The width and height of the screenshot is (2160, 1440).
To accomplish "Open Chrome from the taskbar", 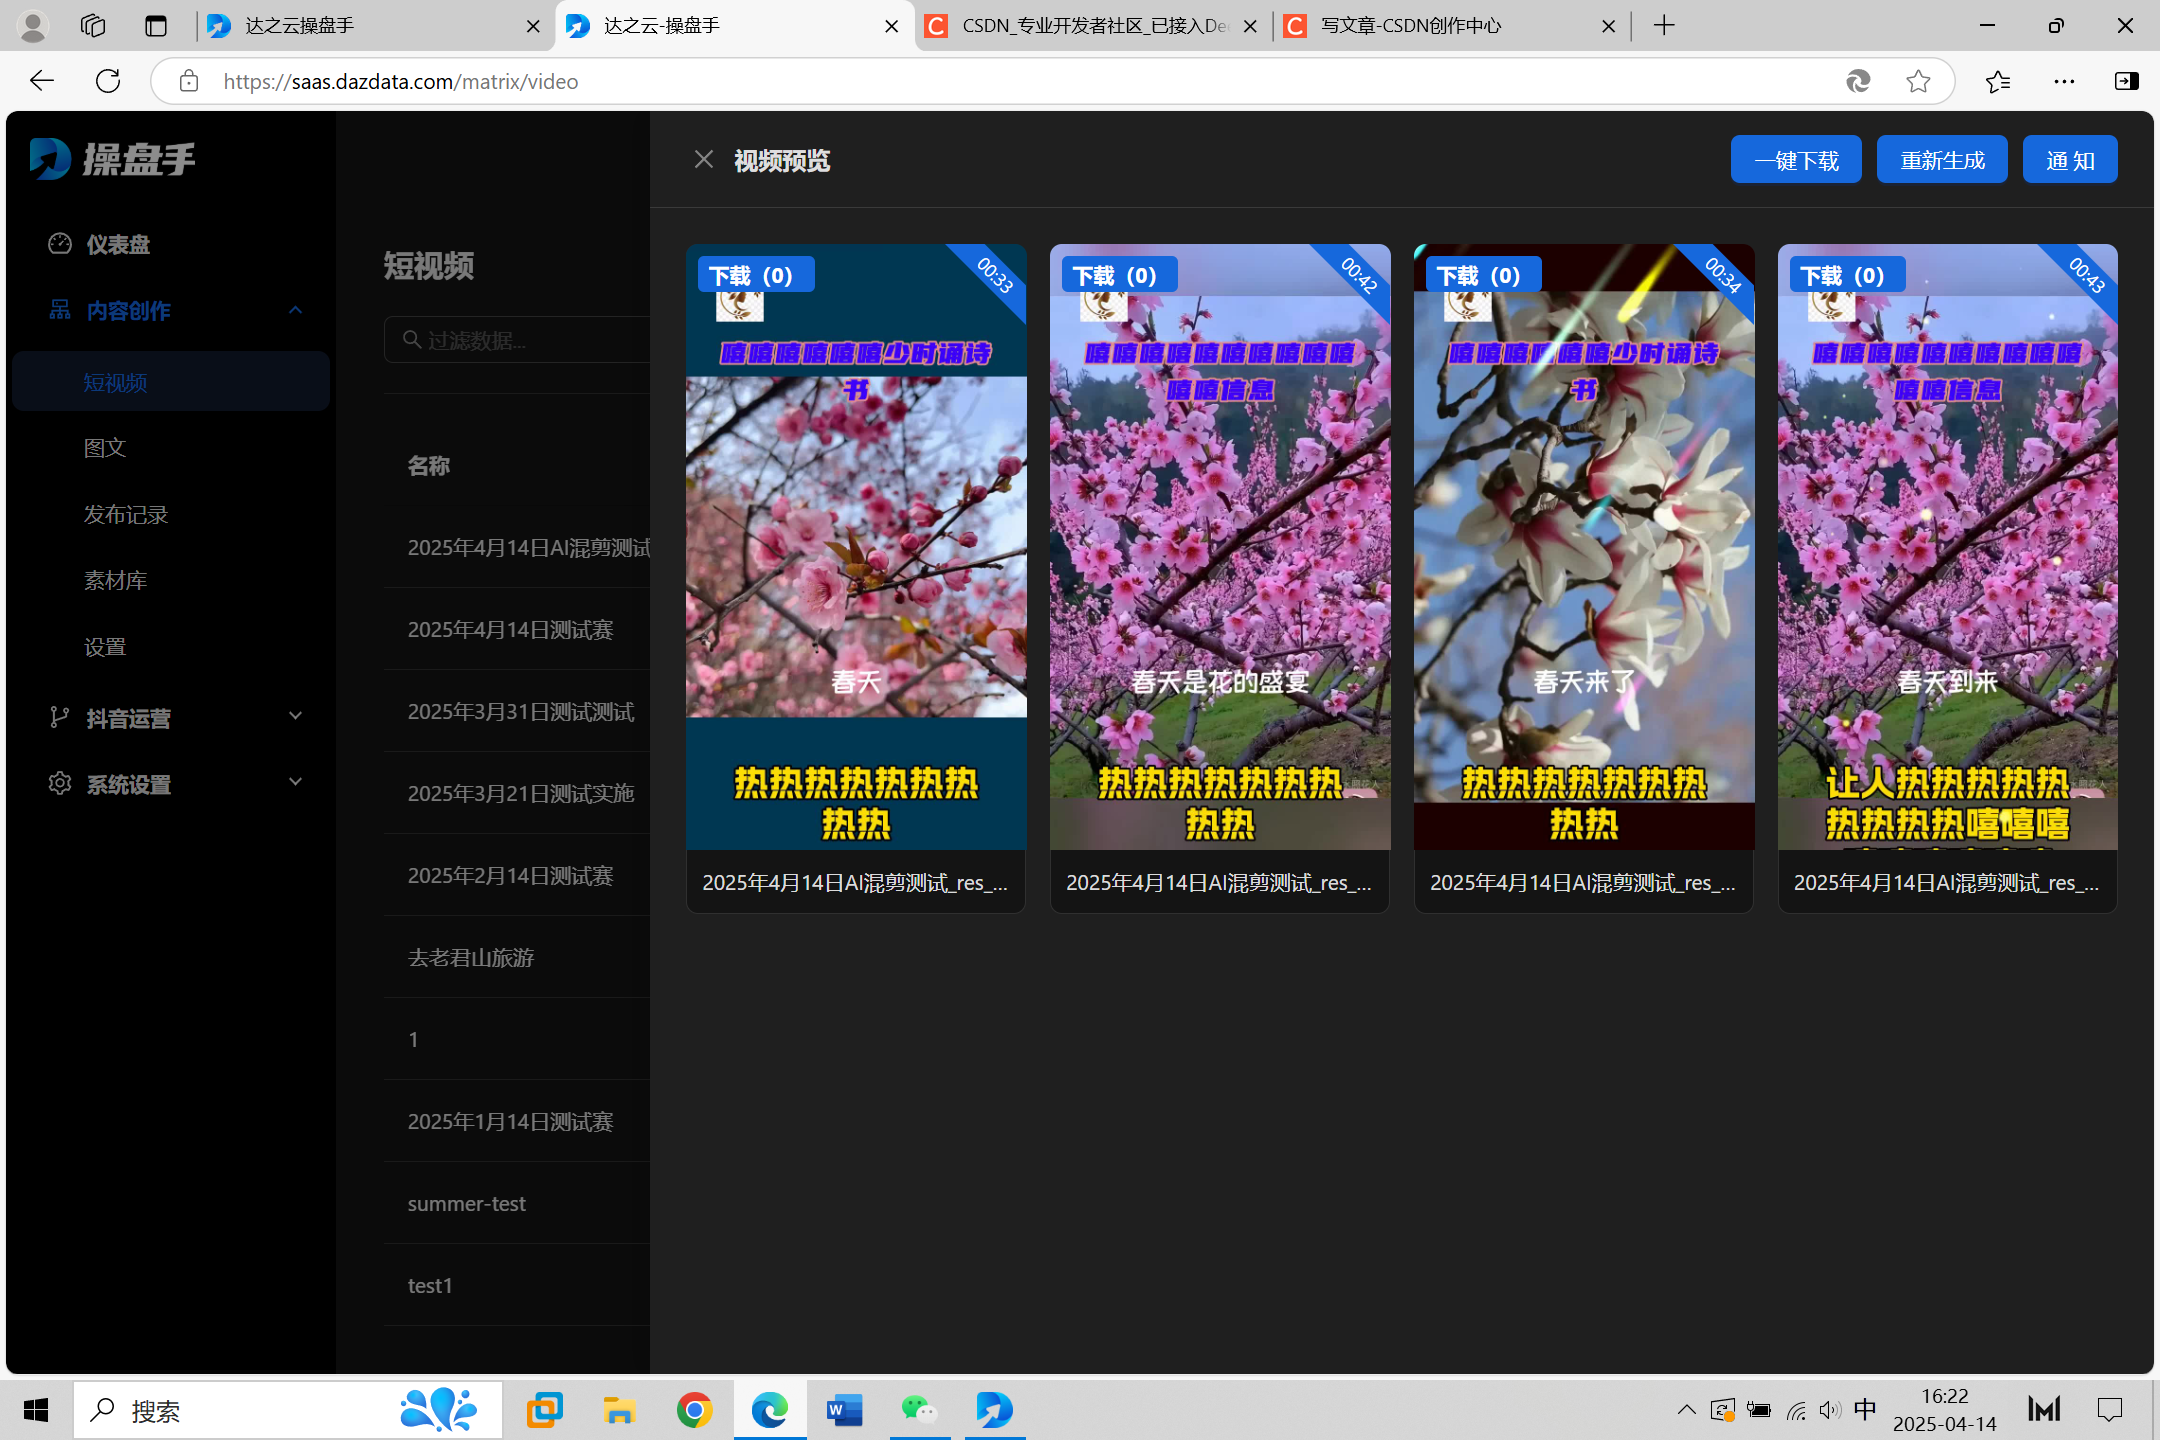I will (694, 1410).
